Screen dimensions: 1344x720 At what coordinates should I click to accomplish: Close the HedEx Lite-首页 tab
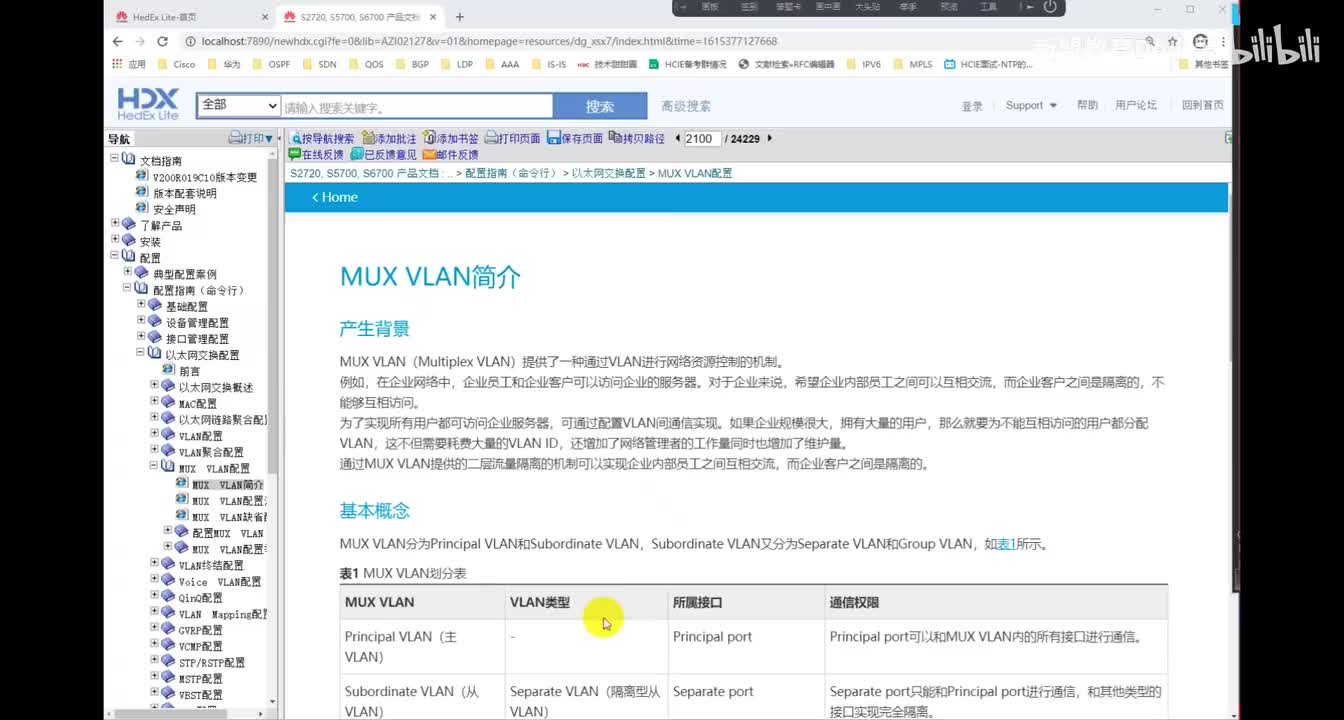[x=265, y=17]
